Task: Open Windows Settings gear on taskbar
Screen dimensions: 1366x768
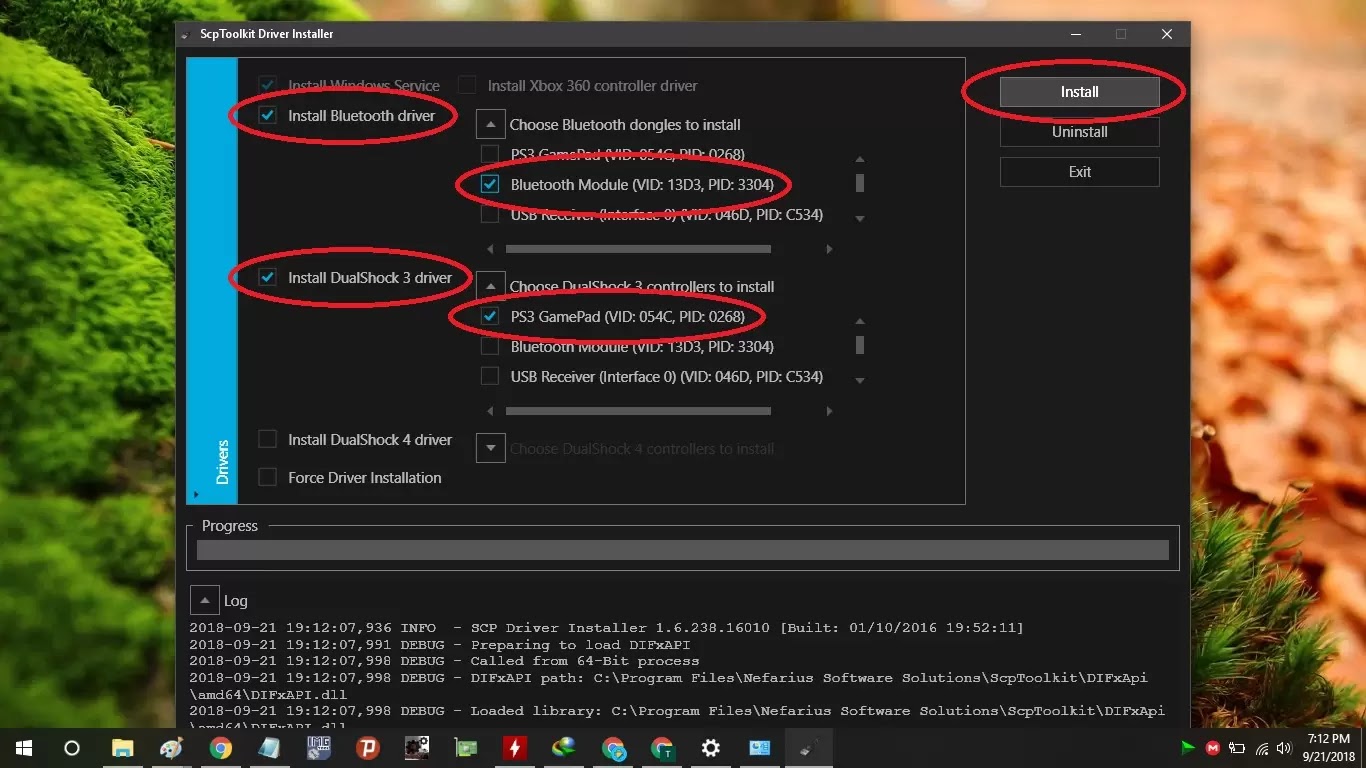Action: tap(711, 748)
